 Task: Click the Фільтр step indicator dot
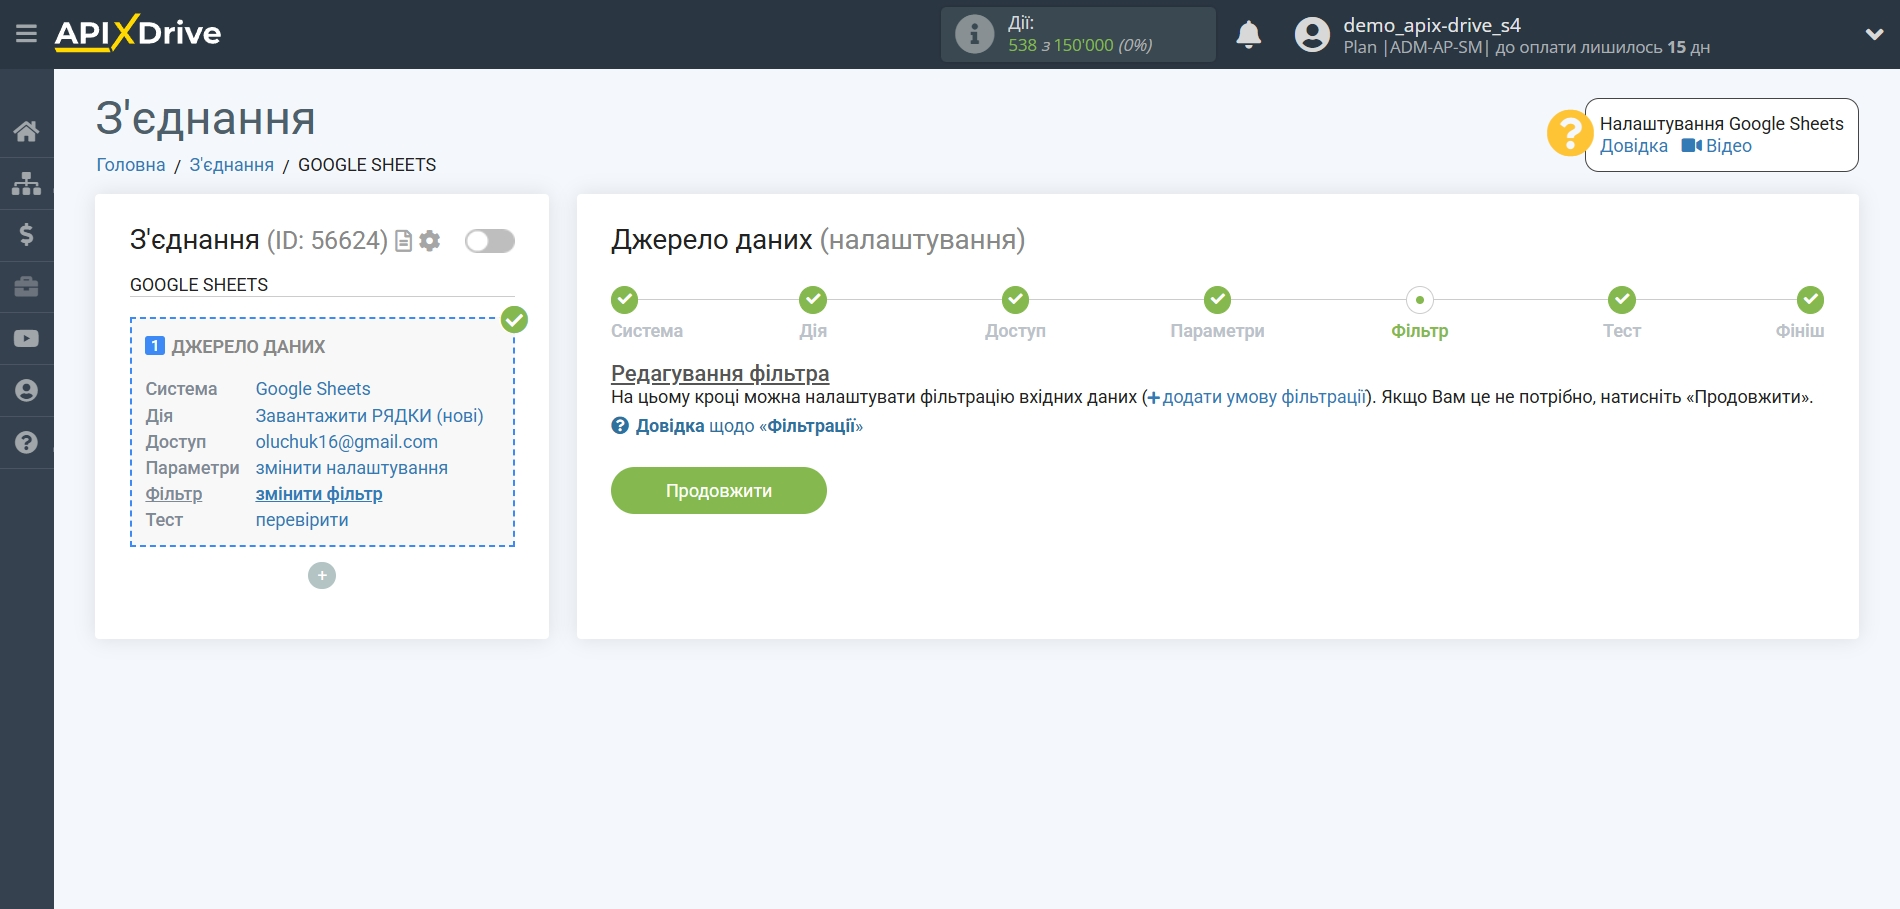(1419, 299)
